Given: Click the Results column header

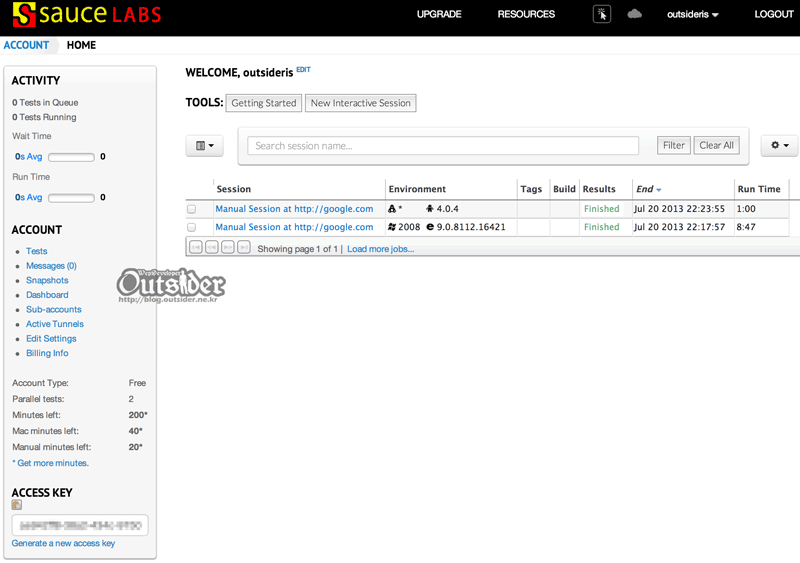Looking at the screenshot, I should click(599, 189).
